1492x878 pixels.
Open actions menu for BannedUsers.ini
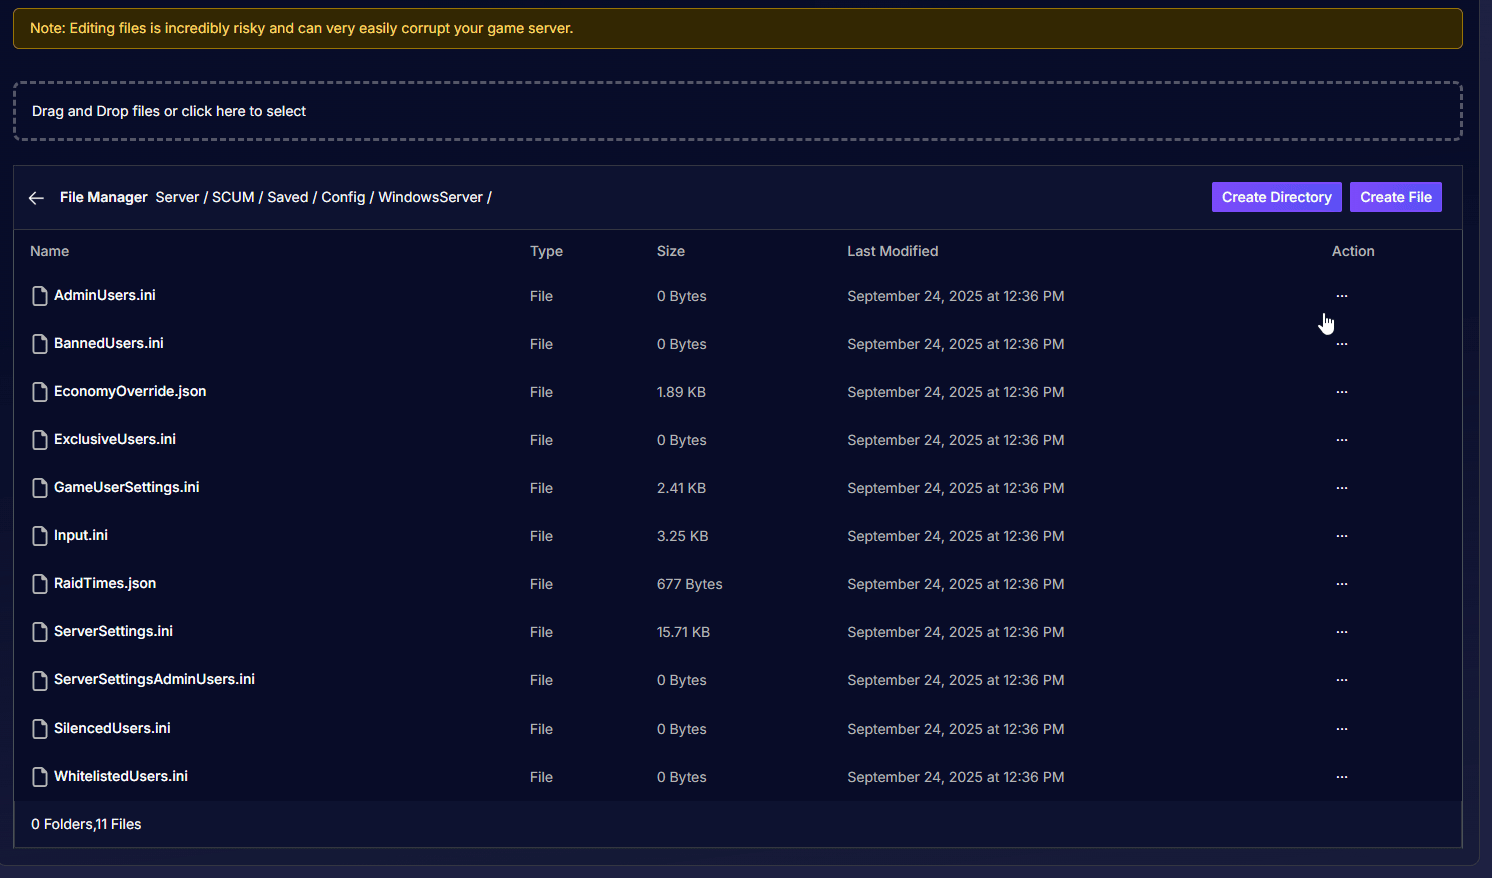click(1341, 344)
